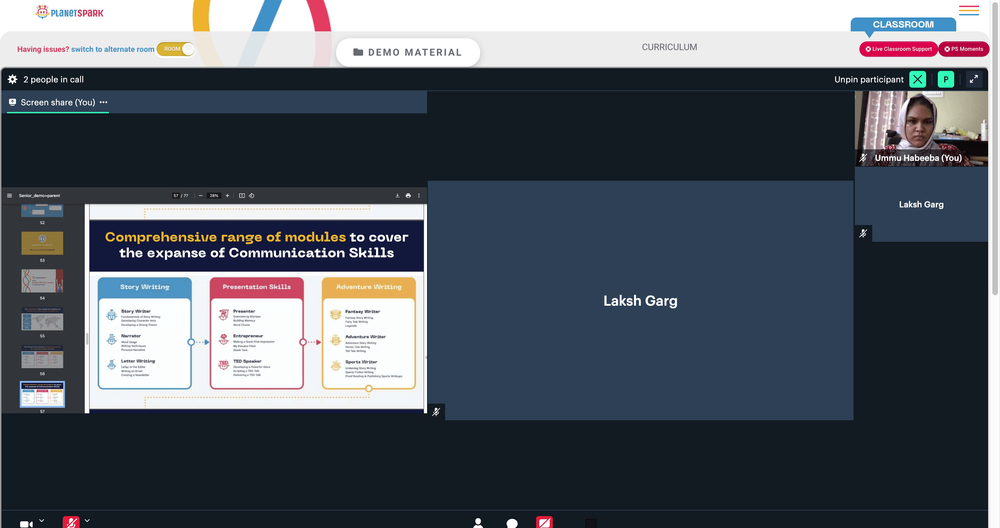Click Live Classroom Support button
The height and width of the screenshot is (528, 1000).
tap(898, 49)
